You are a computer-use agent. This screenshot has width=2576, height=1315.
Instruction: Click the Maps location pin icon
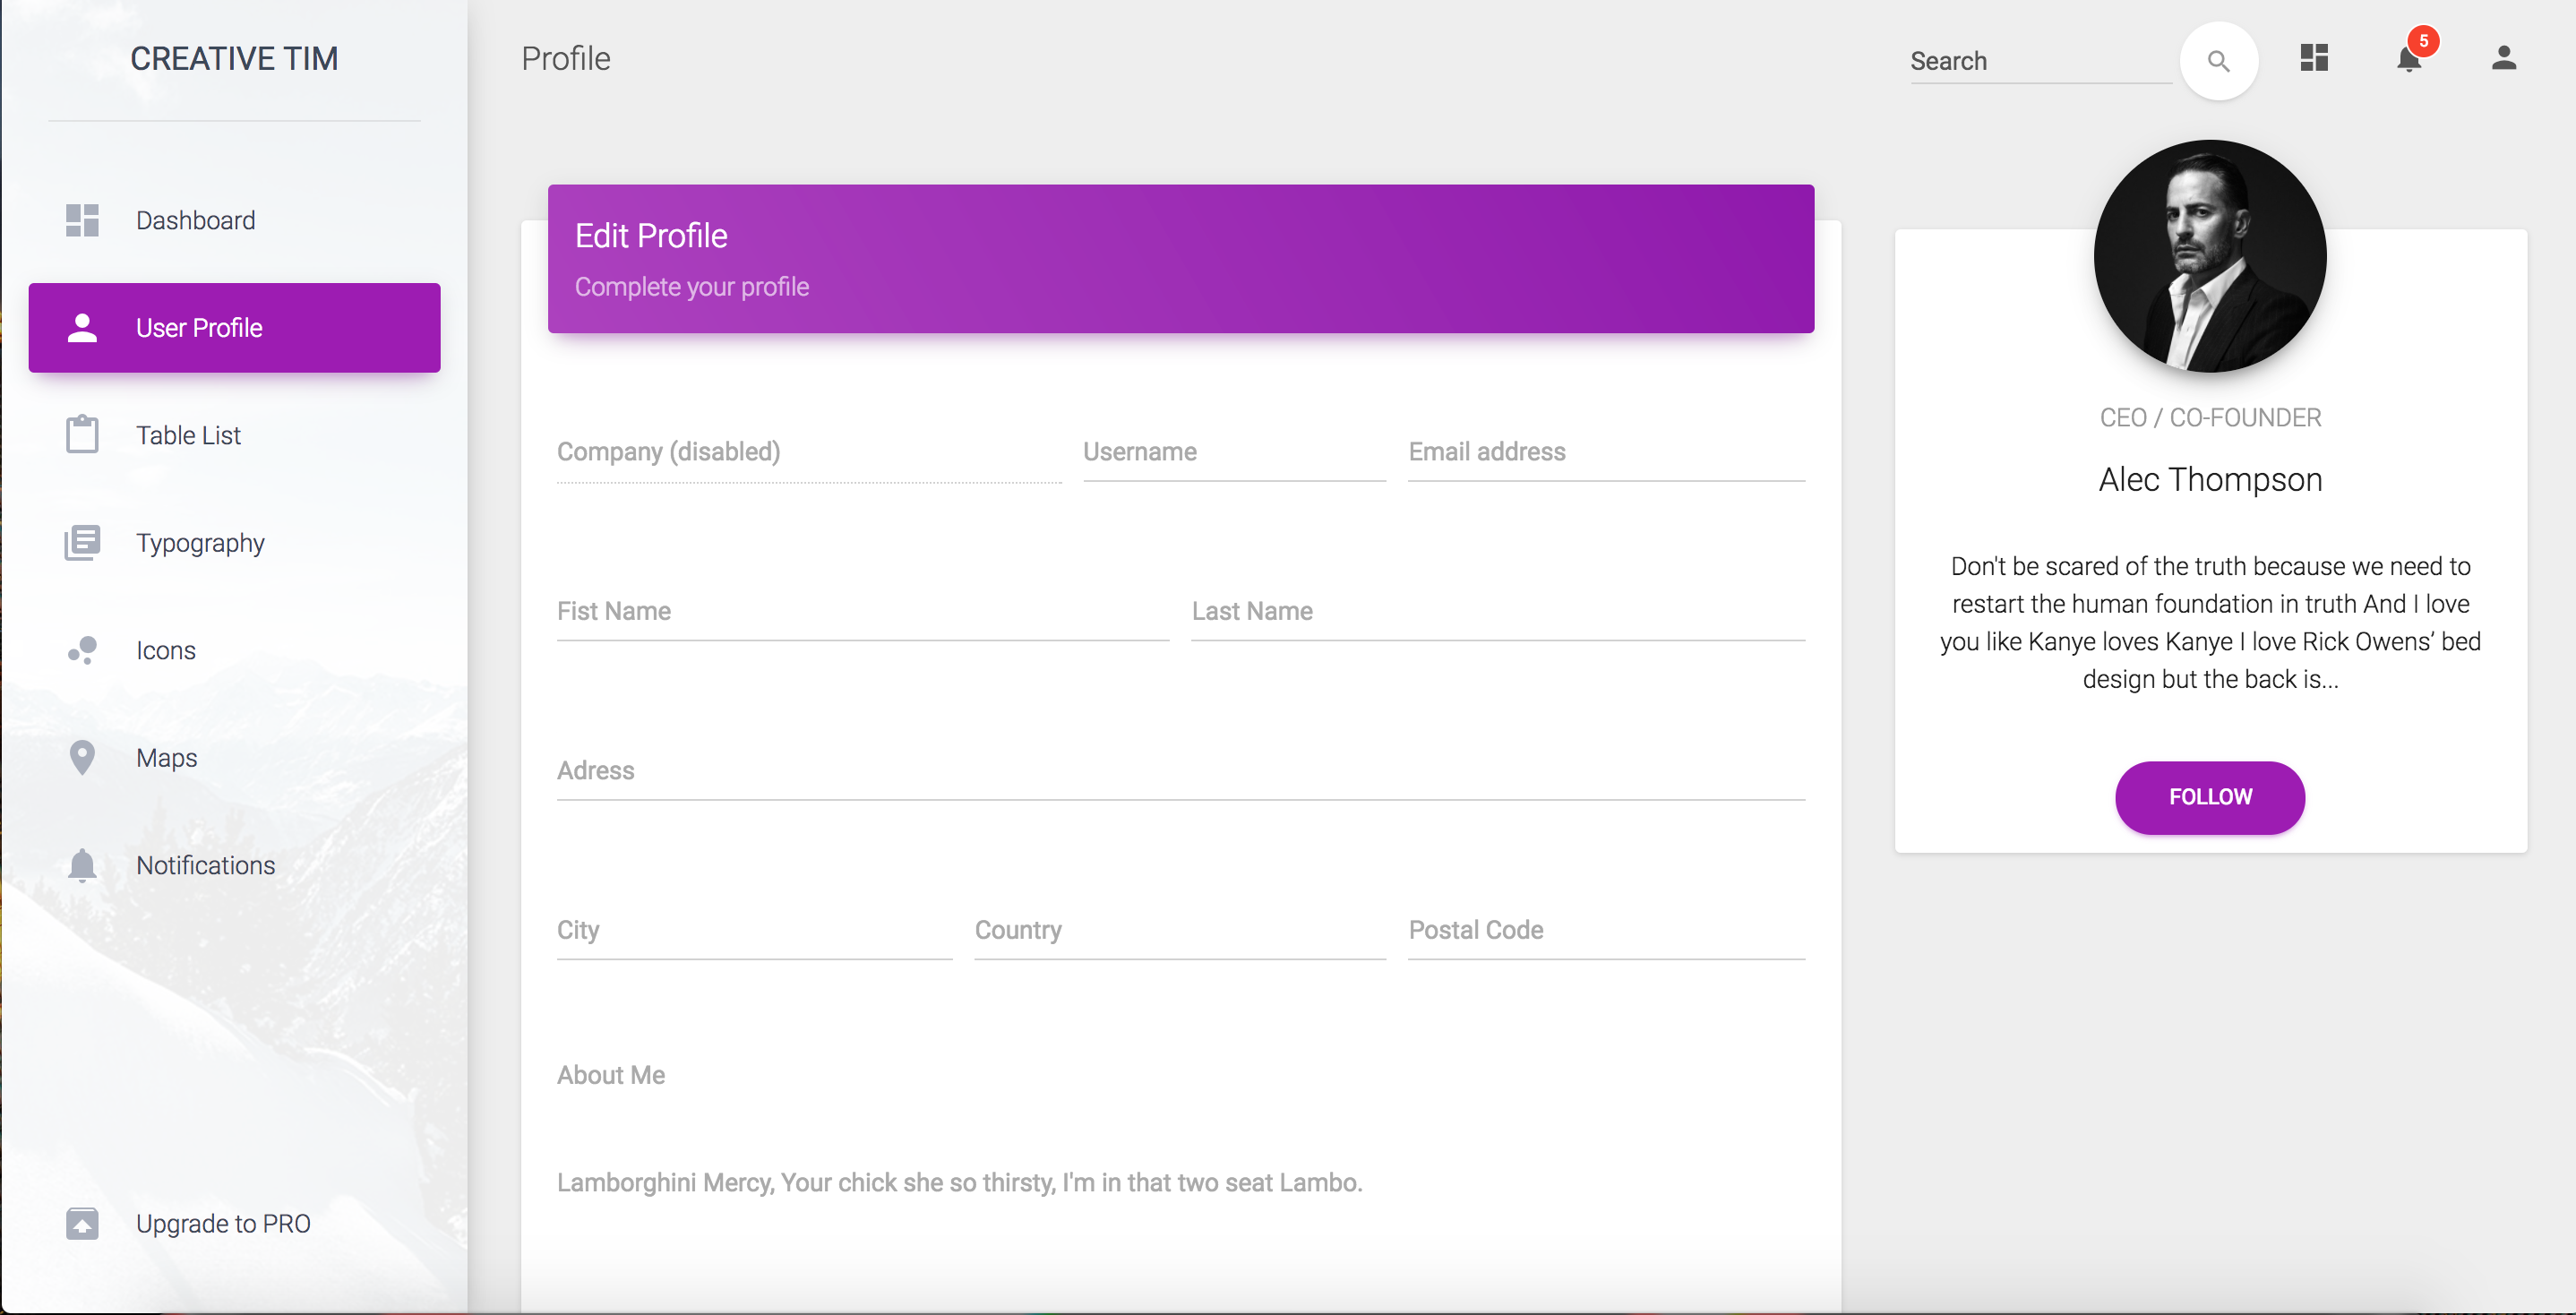pos(82,758)
